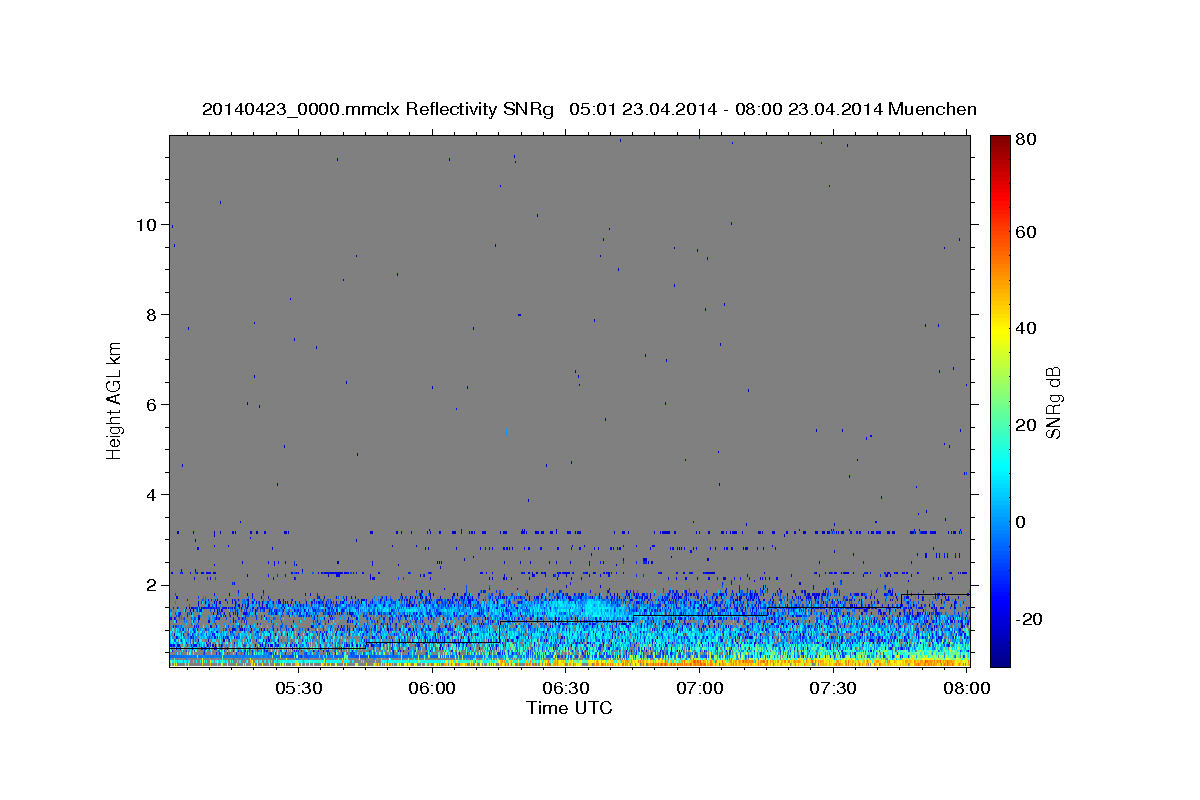This screenshot has height=800, width=1200.
Task: Click the colorbar value -20
Action: [x=1029, y=619]
